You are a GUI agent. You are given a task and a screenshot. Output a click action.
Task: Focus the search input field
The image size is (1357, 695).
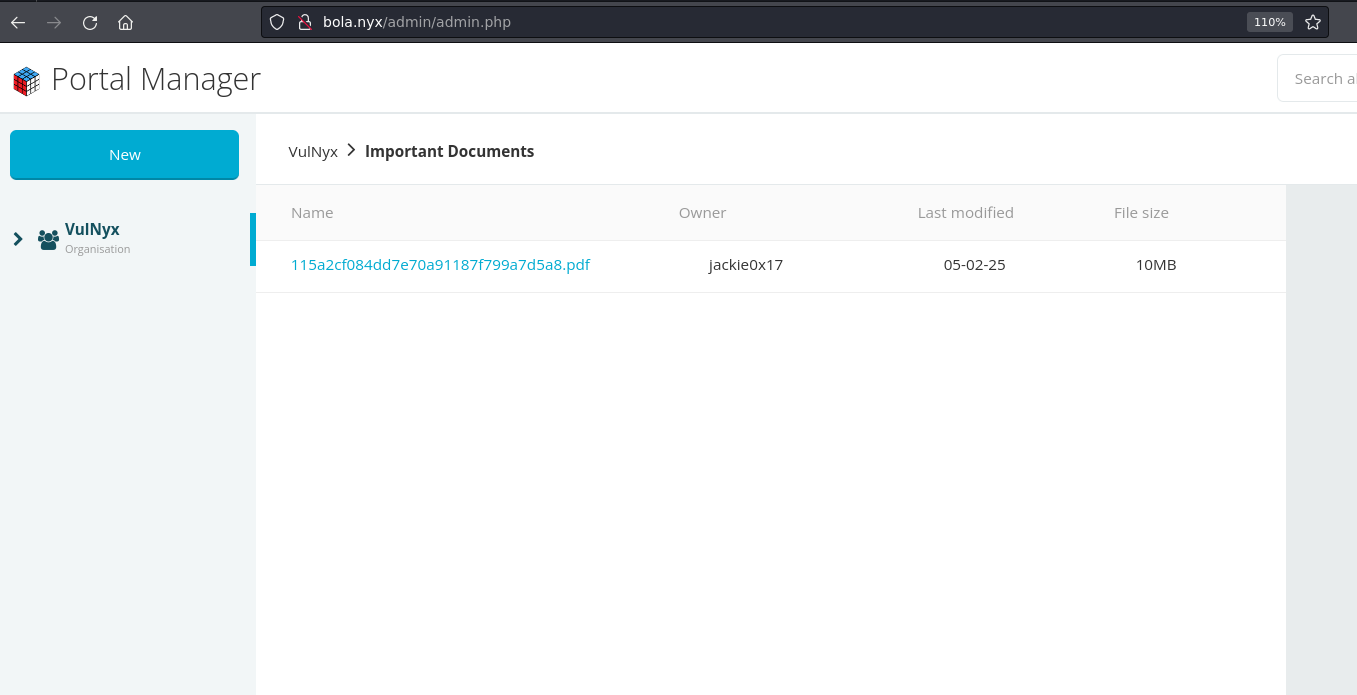point(1320,79)
